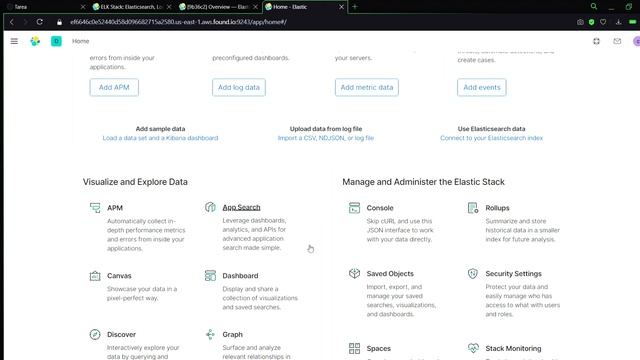
Task: Switch to the Tarea browser tab
Action: pyautogui.click(x=45, y=7)
